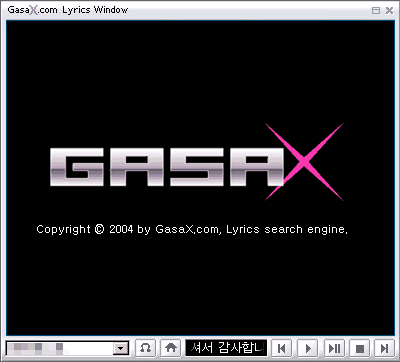Click the blurred combo box field

point(68,349)
